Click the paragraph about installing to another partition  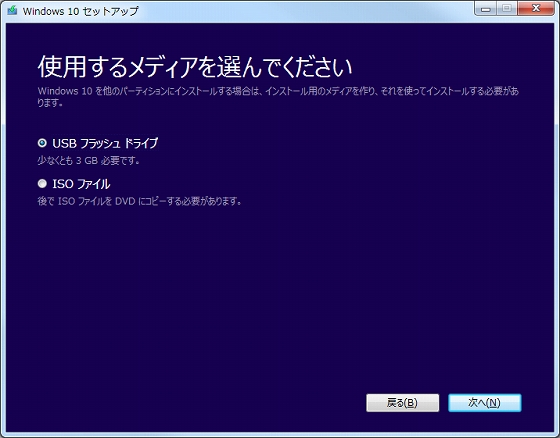pos(278,96)
